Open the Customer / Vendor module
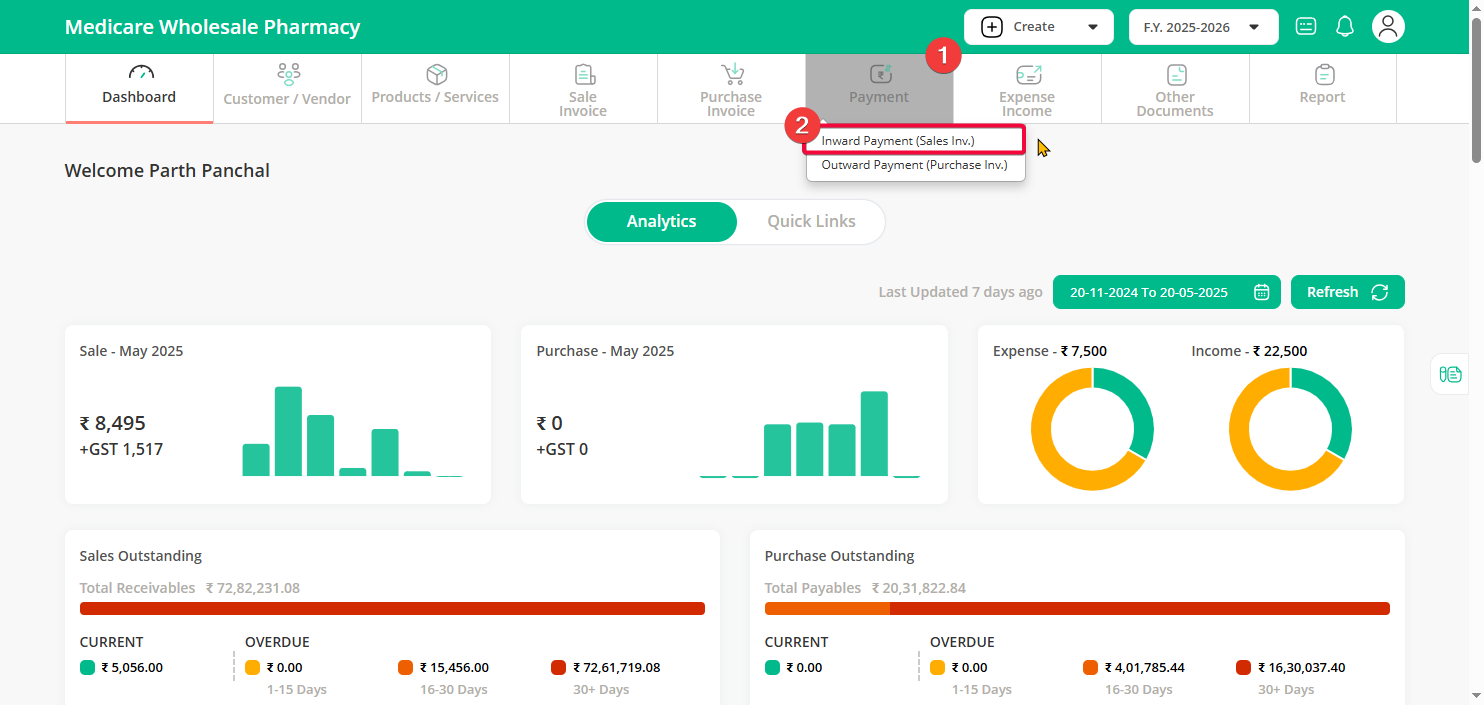 pyautogui.click(x=287, y=88)
